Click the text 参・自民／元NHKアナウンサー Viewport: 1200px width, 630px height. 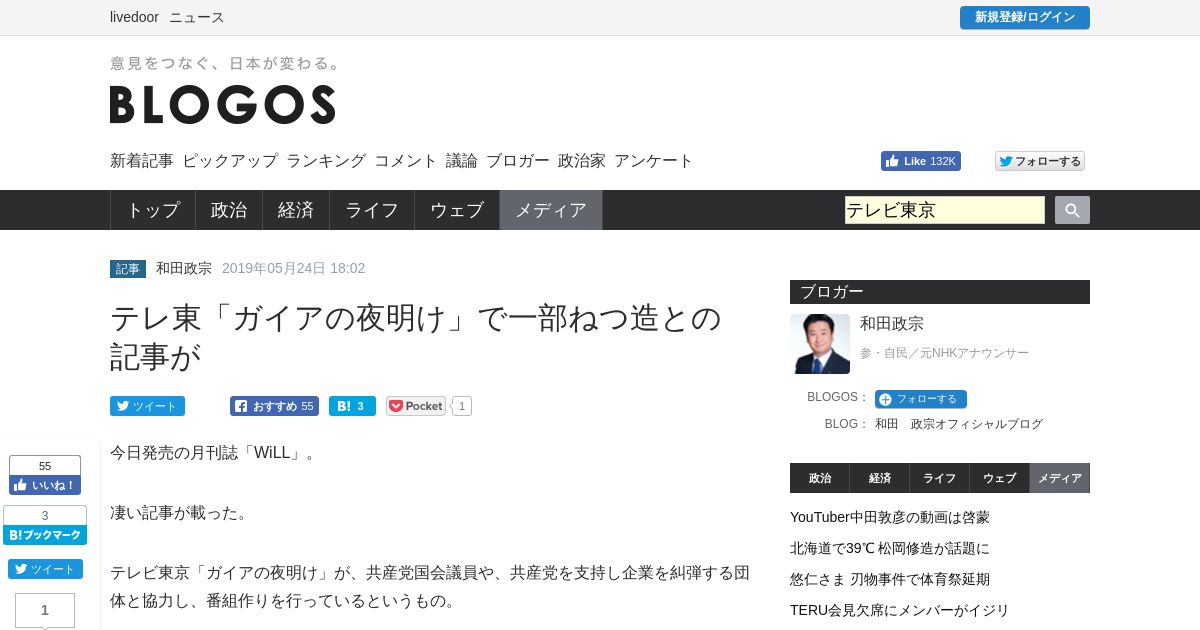(944, 353)
